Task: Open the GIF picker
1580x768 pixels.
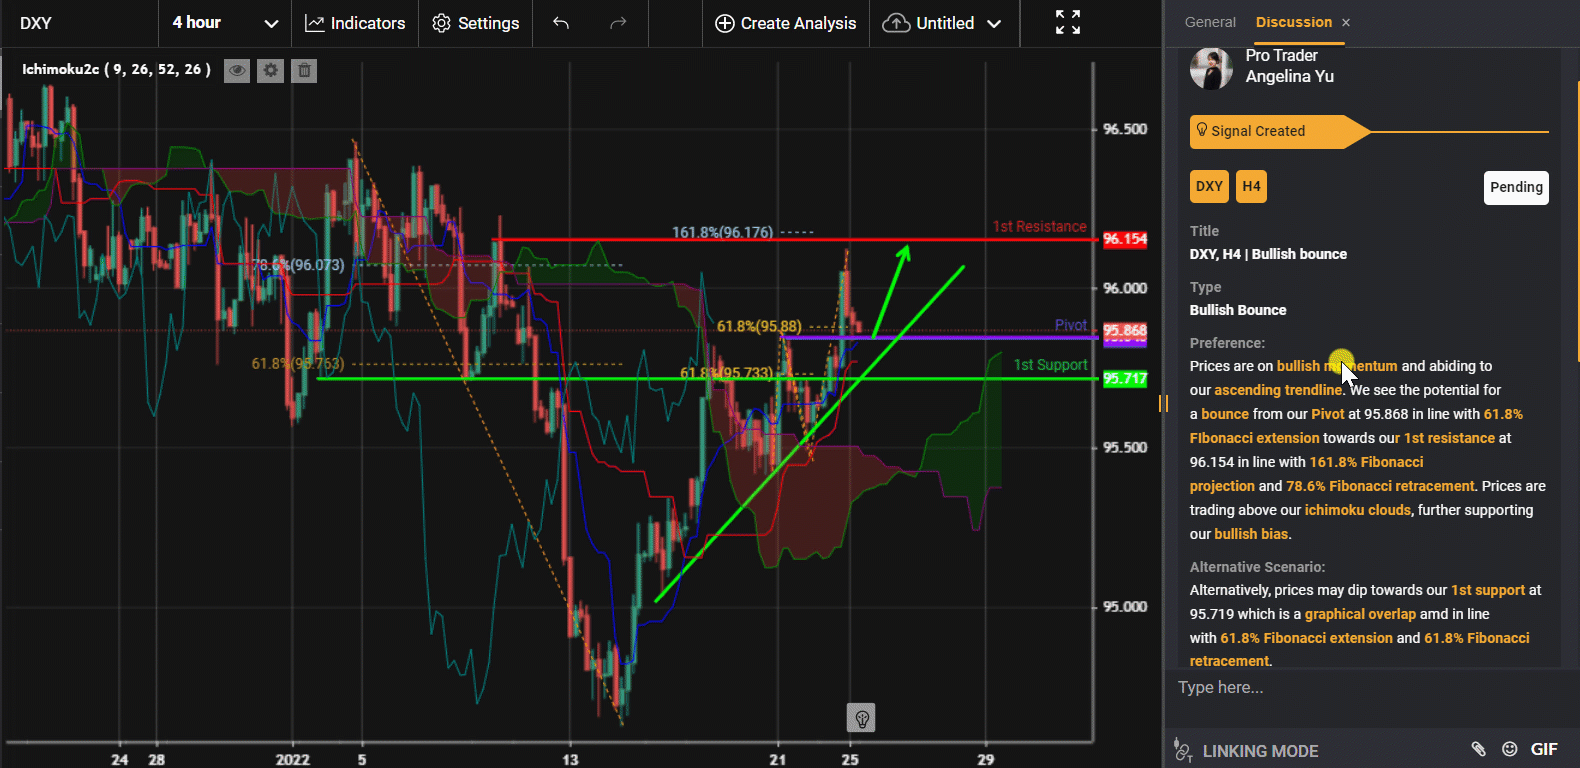Action: tap(1544, 749)
